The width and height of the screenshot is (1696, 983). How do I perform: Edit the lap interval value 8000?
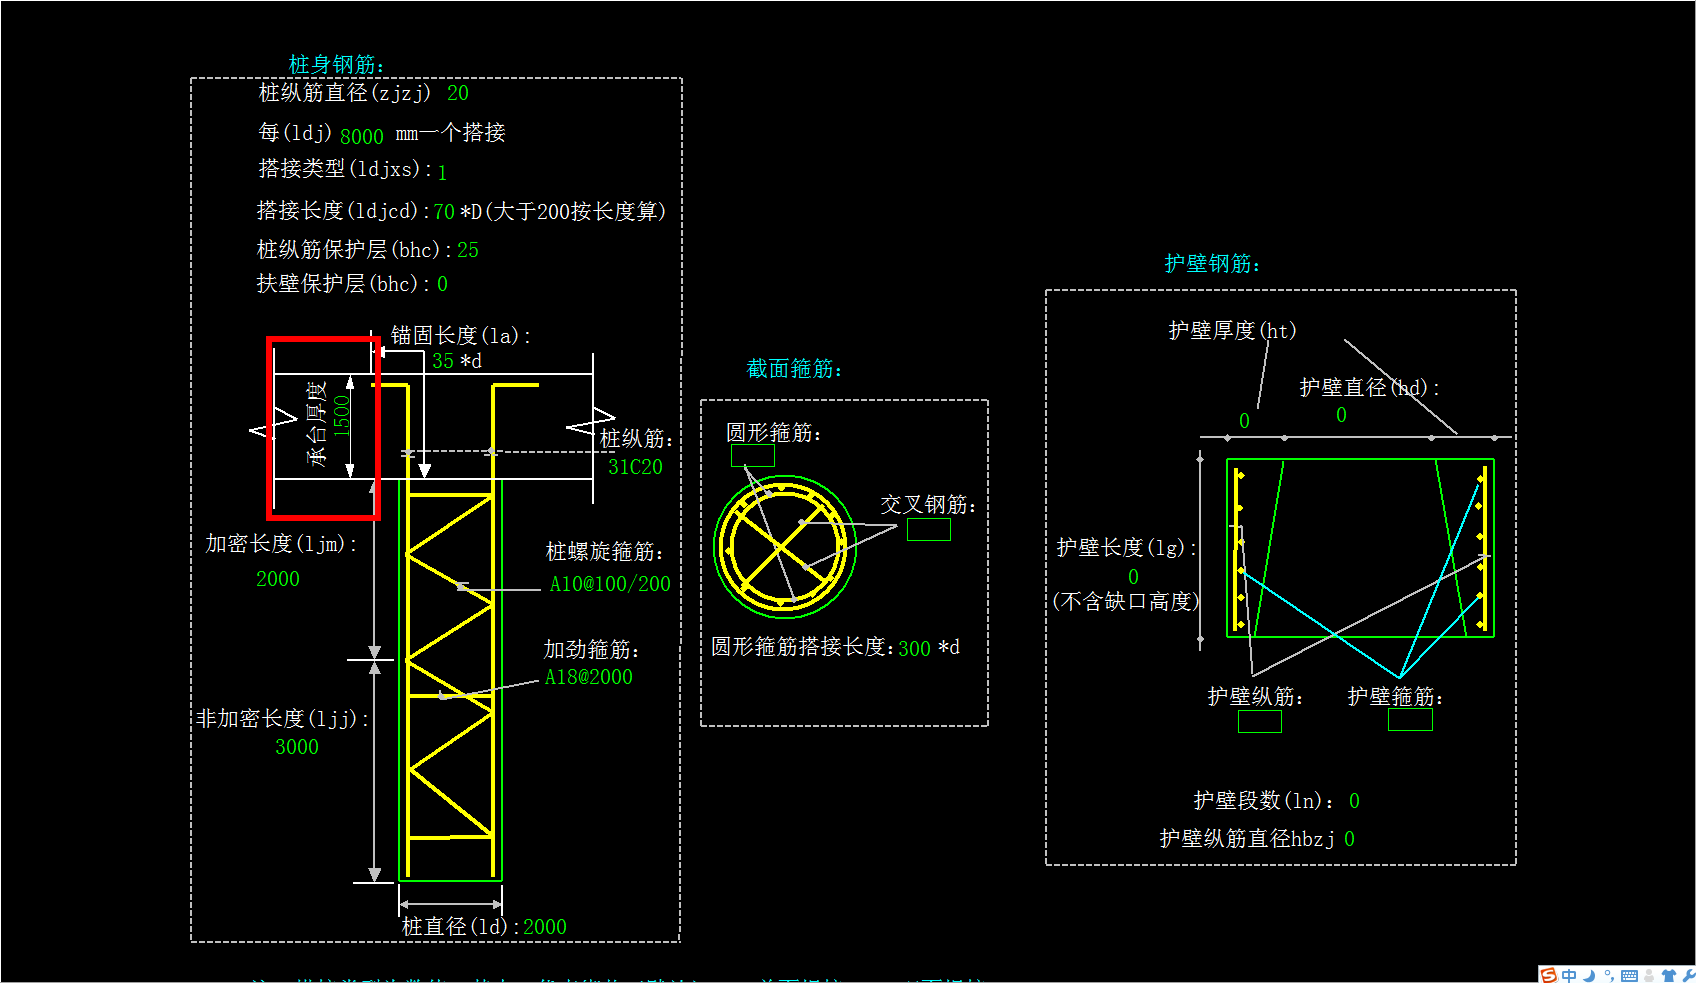point(362,136)
